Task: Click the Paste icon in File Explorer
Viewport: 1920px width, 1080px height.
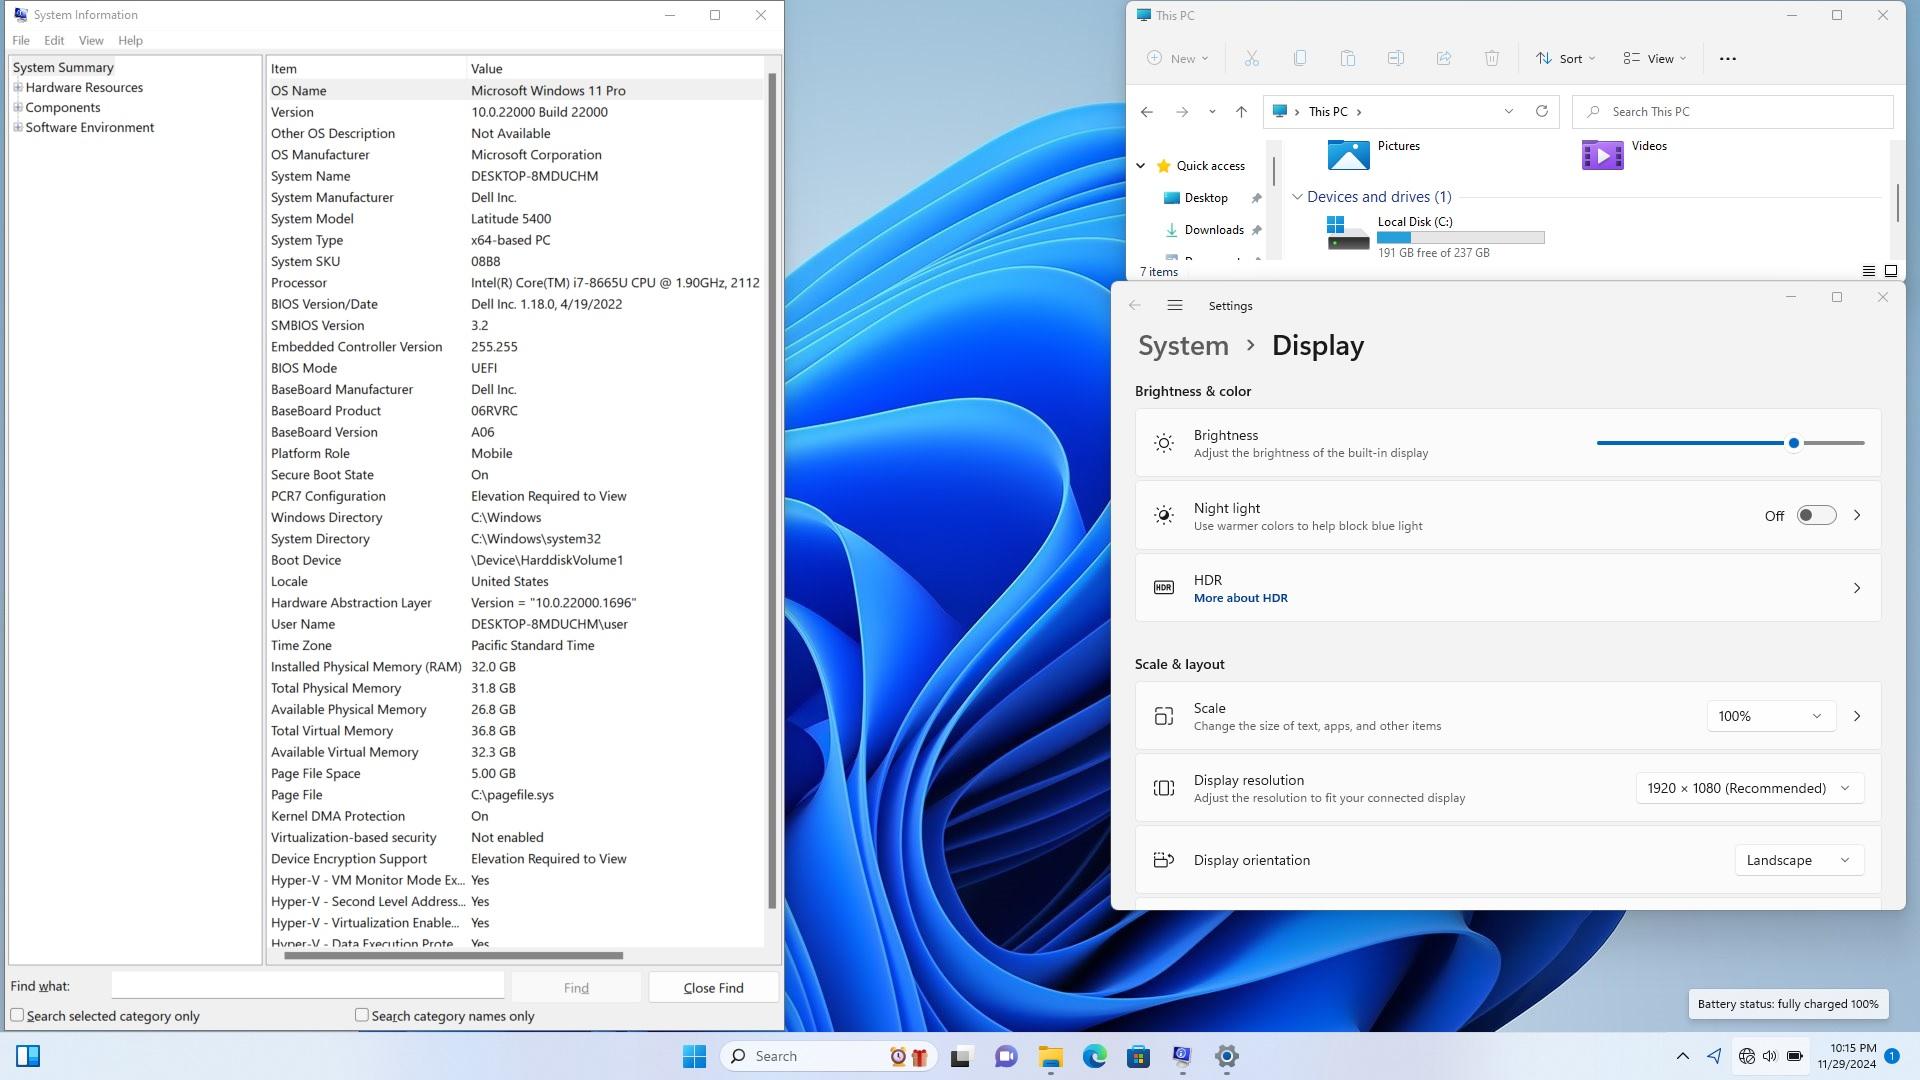Action: click(1348, 58)
